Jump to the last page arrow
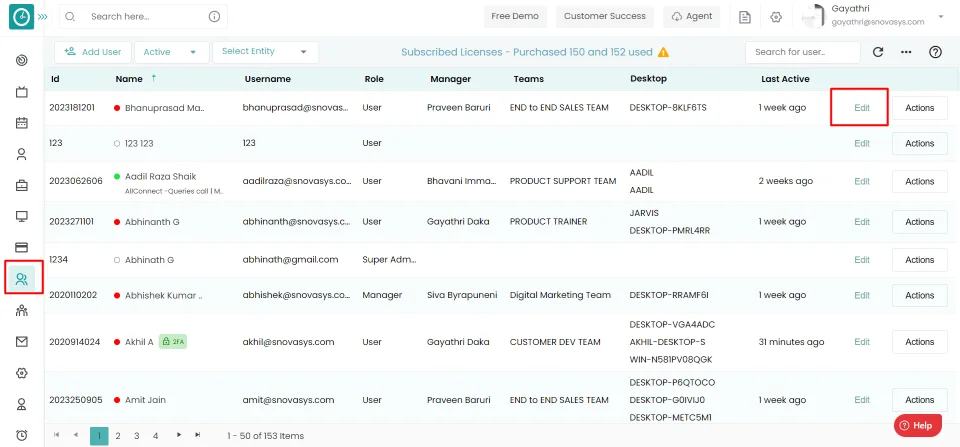The height and width of the screenshot is (447, 960). tap(197, 435)
